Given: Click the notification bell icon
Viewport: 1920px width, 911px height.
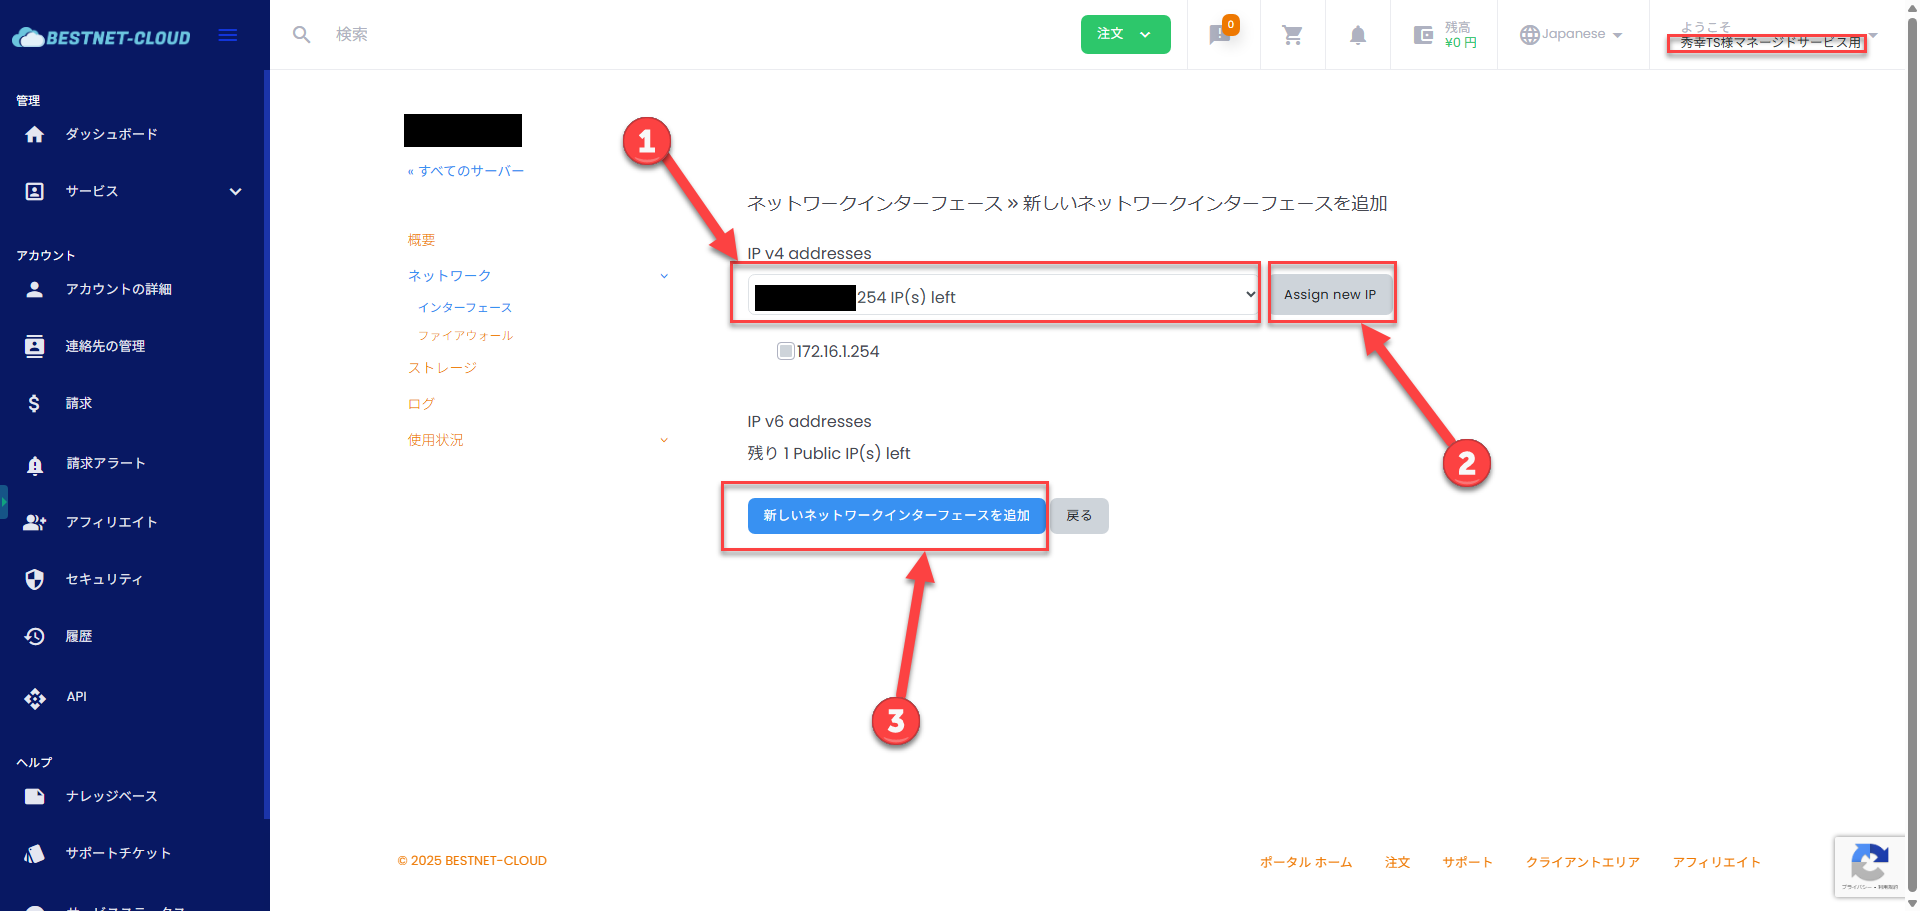Looking at the screenshot, I should pyautogui.click(x=1357, y=35).
